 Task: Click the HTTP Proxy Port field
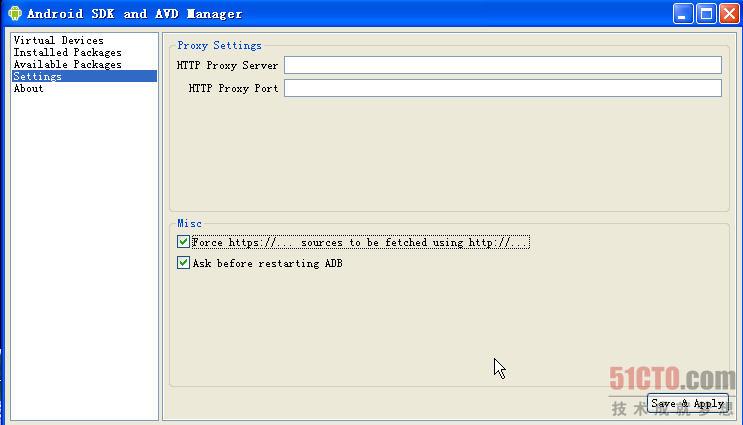[503, 88]
